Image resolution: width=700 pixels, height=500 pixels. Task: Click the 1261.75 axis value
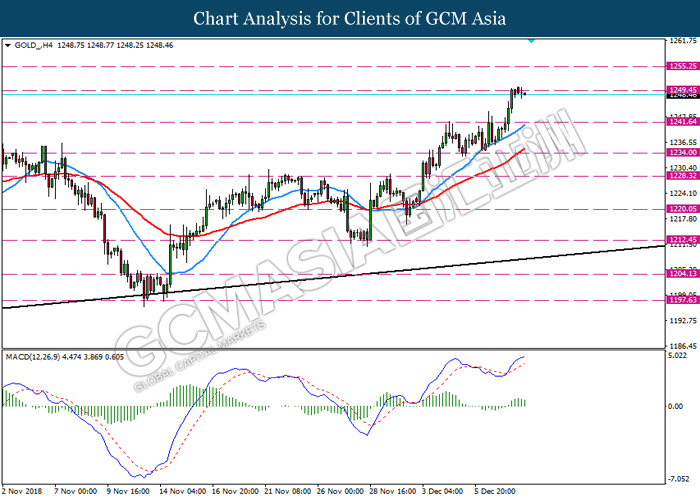(x=683, y=41)
